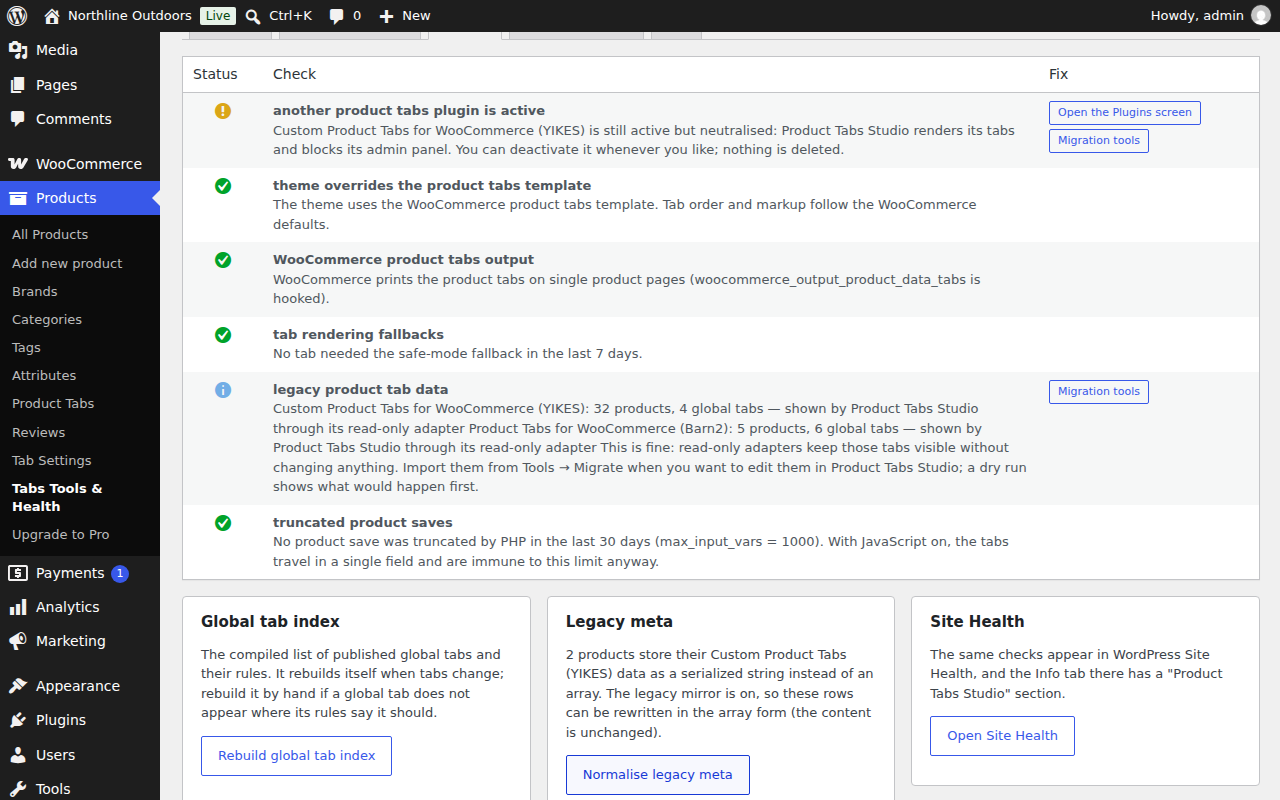Open Tags submenu item
Image resolution: width=1280 pixels, height=800 pixels.
[x=26, y=348]
